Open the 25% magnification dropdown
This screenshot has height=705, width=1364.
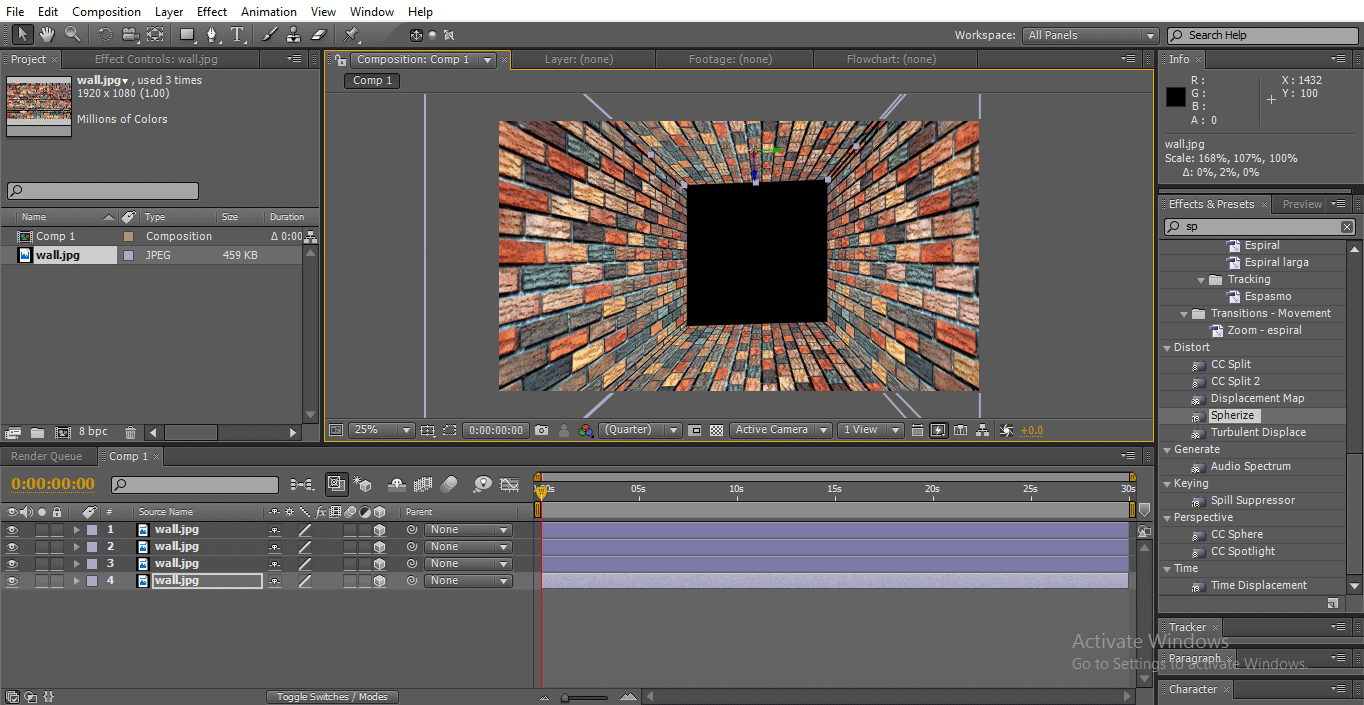pos(380,430)
